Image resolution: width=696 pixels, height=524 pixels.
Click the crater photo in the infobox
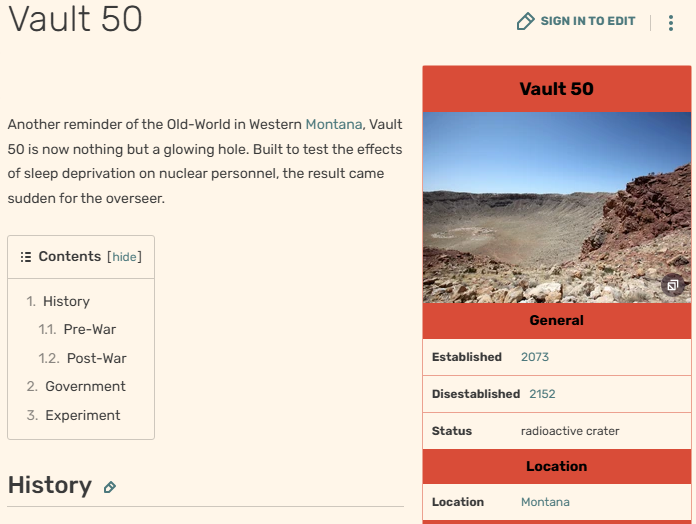point(557,207)
